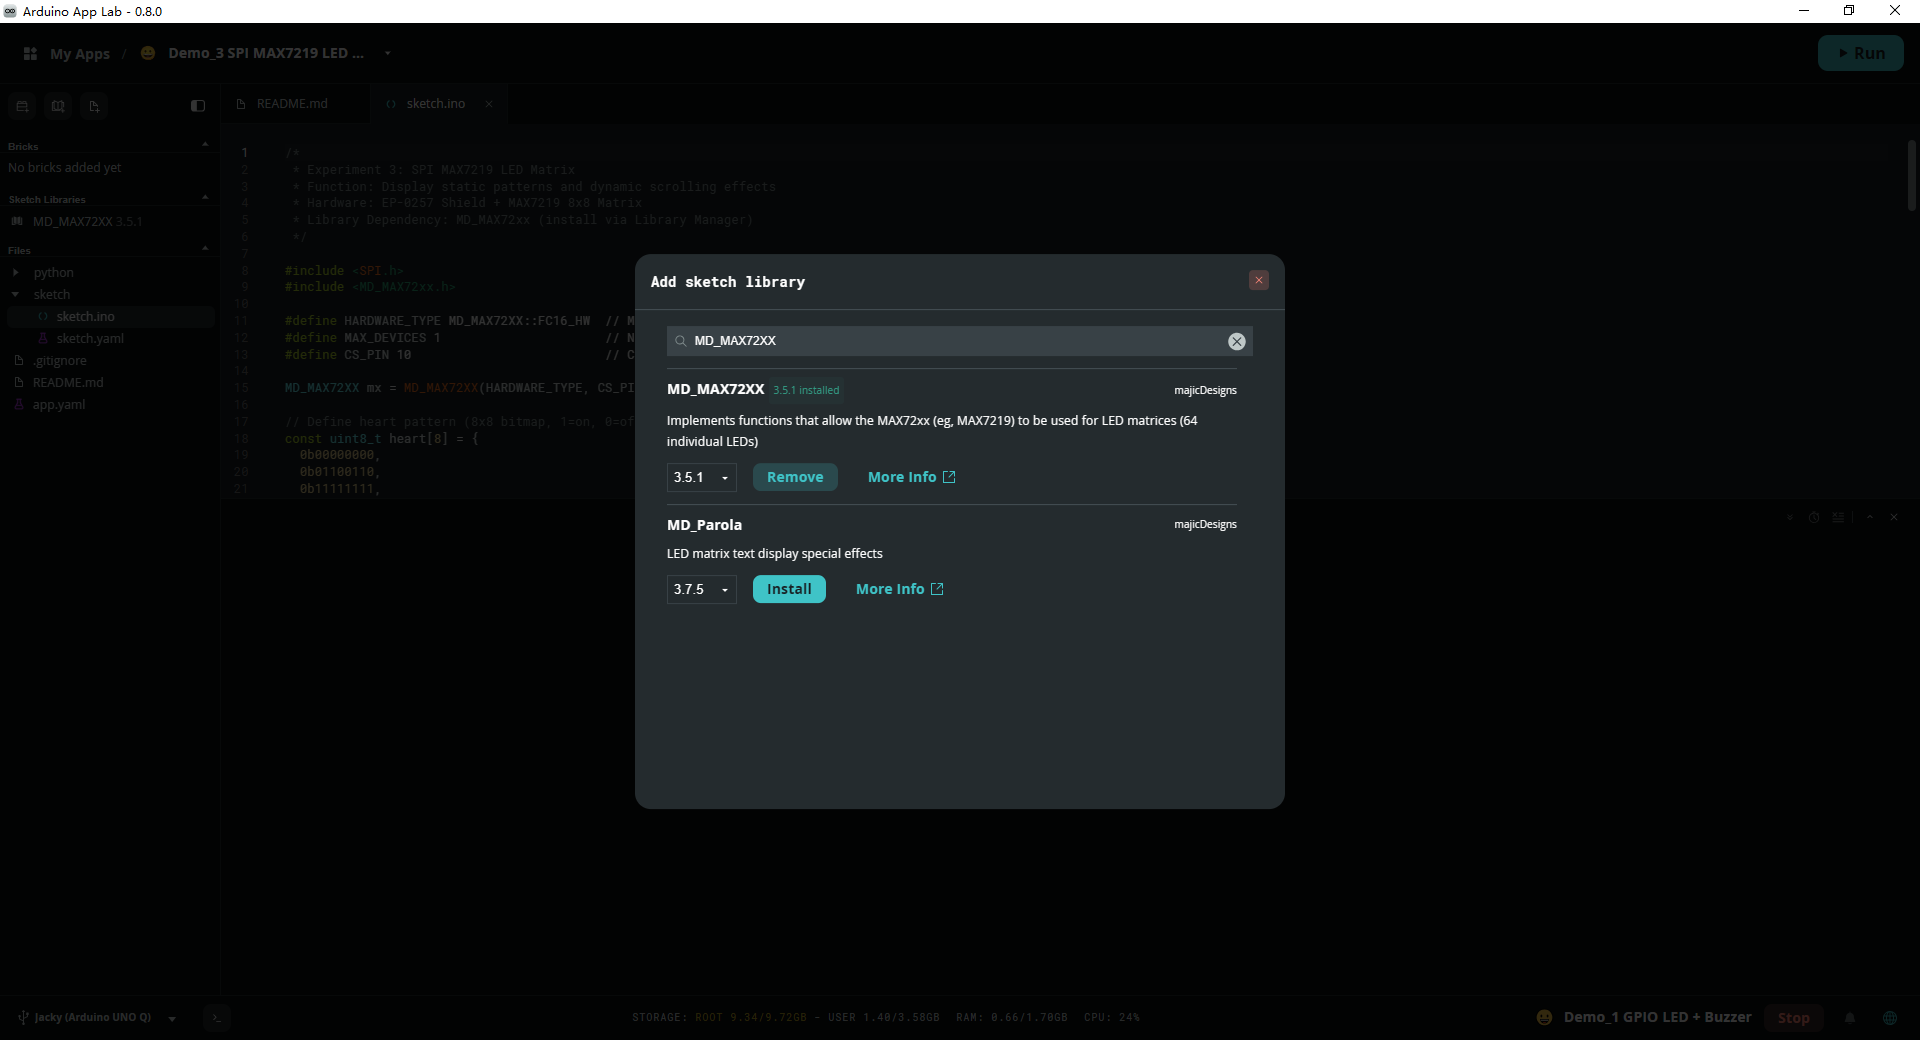Open the MD_MAX72XX version 3.5.1 dropdown
Screen dimensions: 1920x1040
coord(702,477)
